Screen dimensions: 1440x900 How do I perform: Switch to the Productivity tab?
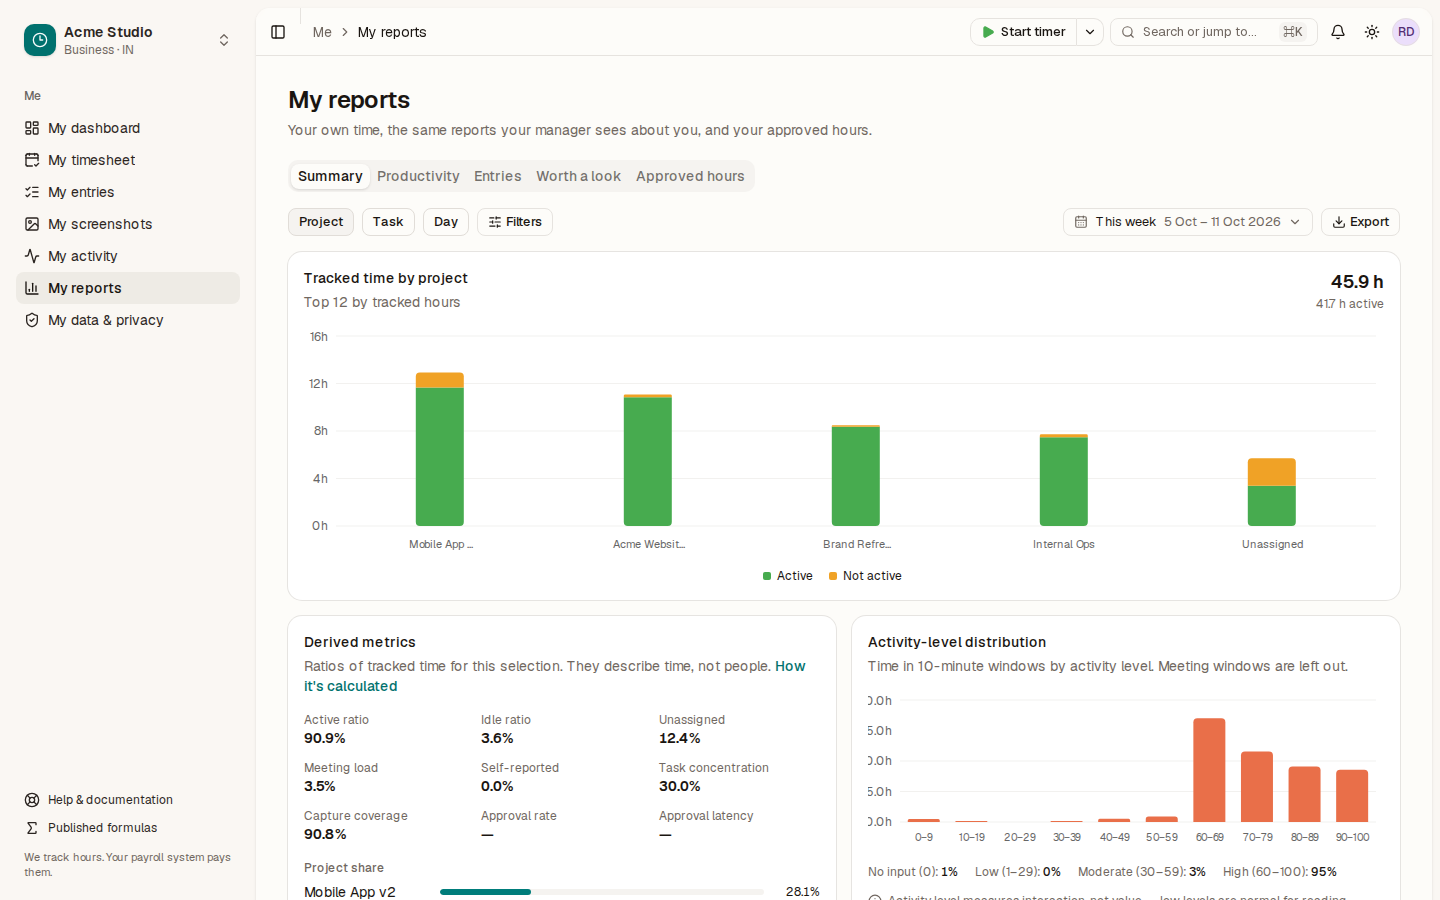(418, 176)
